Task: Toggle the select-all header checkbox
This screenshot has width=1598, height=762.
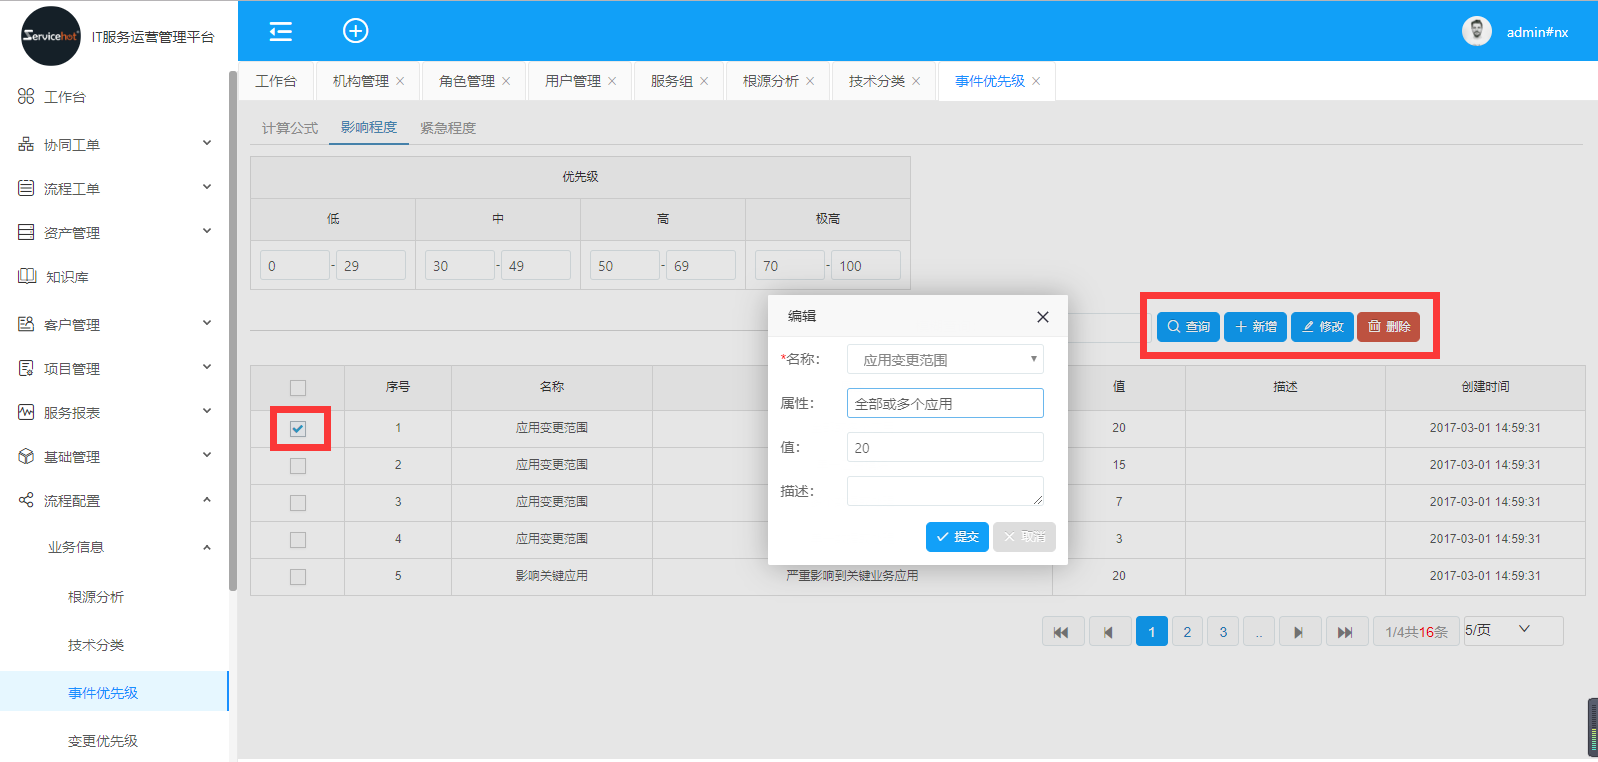Action: pos(298,388)
